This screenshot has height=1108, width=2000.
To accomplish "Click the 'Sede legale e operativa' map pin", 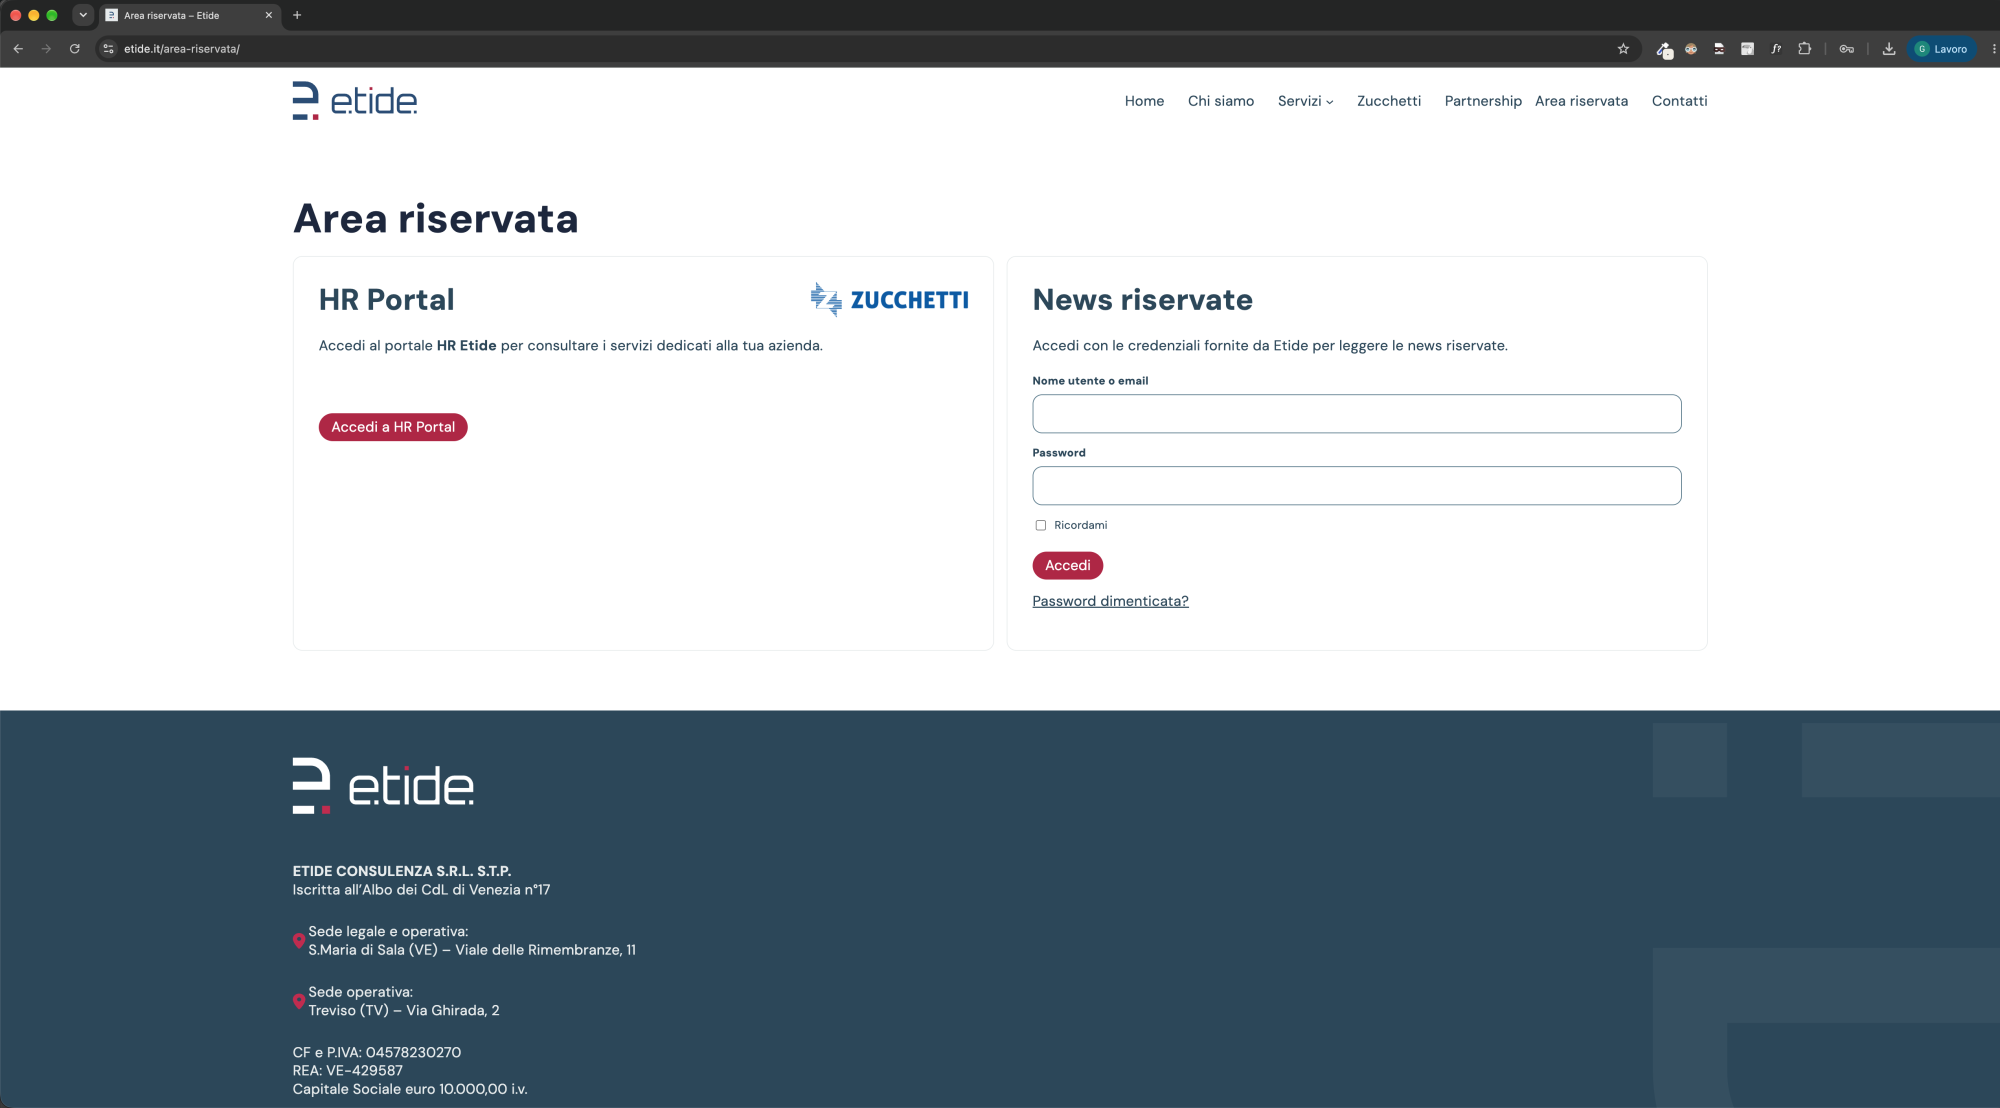I will [x=299, y=941].
